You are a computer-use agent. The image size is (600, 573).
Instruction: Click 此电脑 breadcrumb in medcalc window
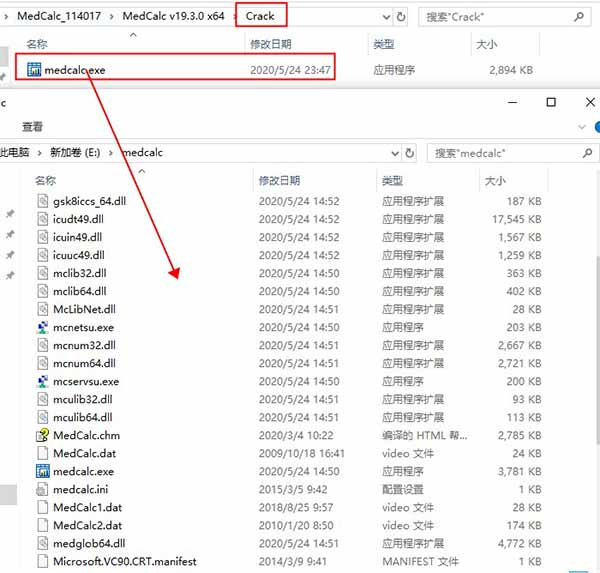[15, 153]
